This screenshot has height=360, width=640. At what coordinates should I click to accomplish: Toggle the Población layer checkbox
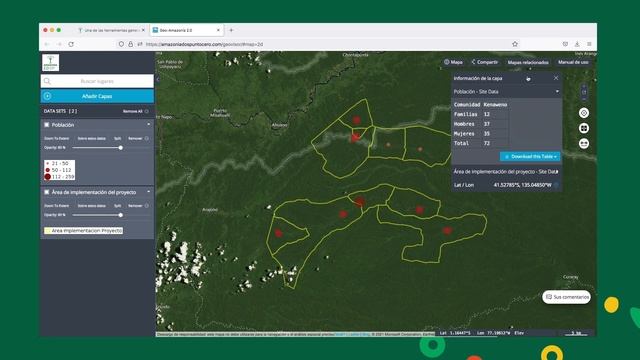[47, 125]
